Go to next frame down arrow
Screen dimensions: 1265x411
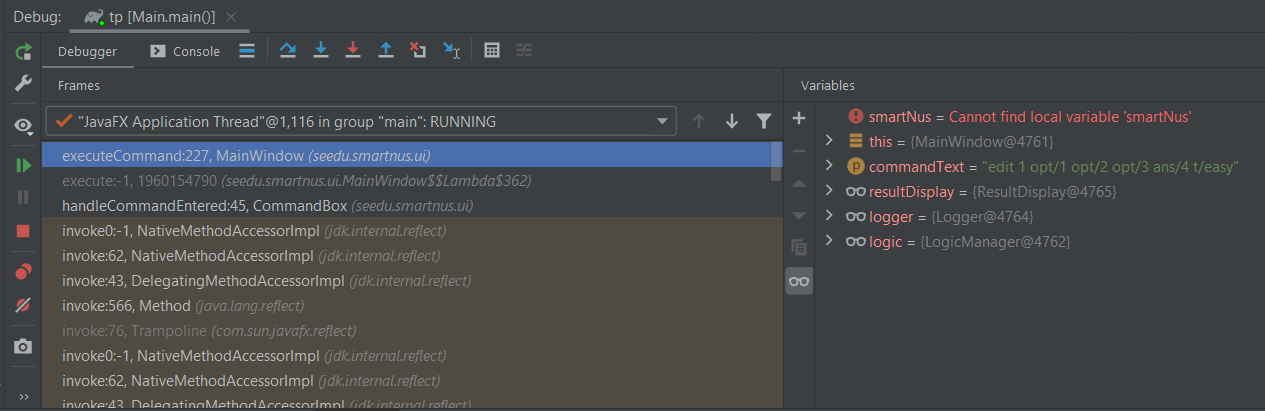tap(732, 121)
